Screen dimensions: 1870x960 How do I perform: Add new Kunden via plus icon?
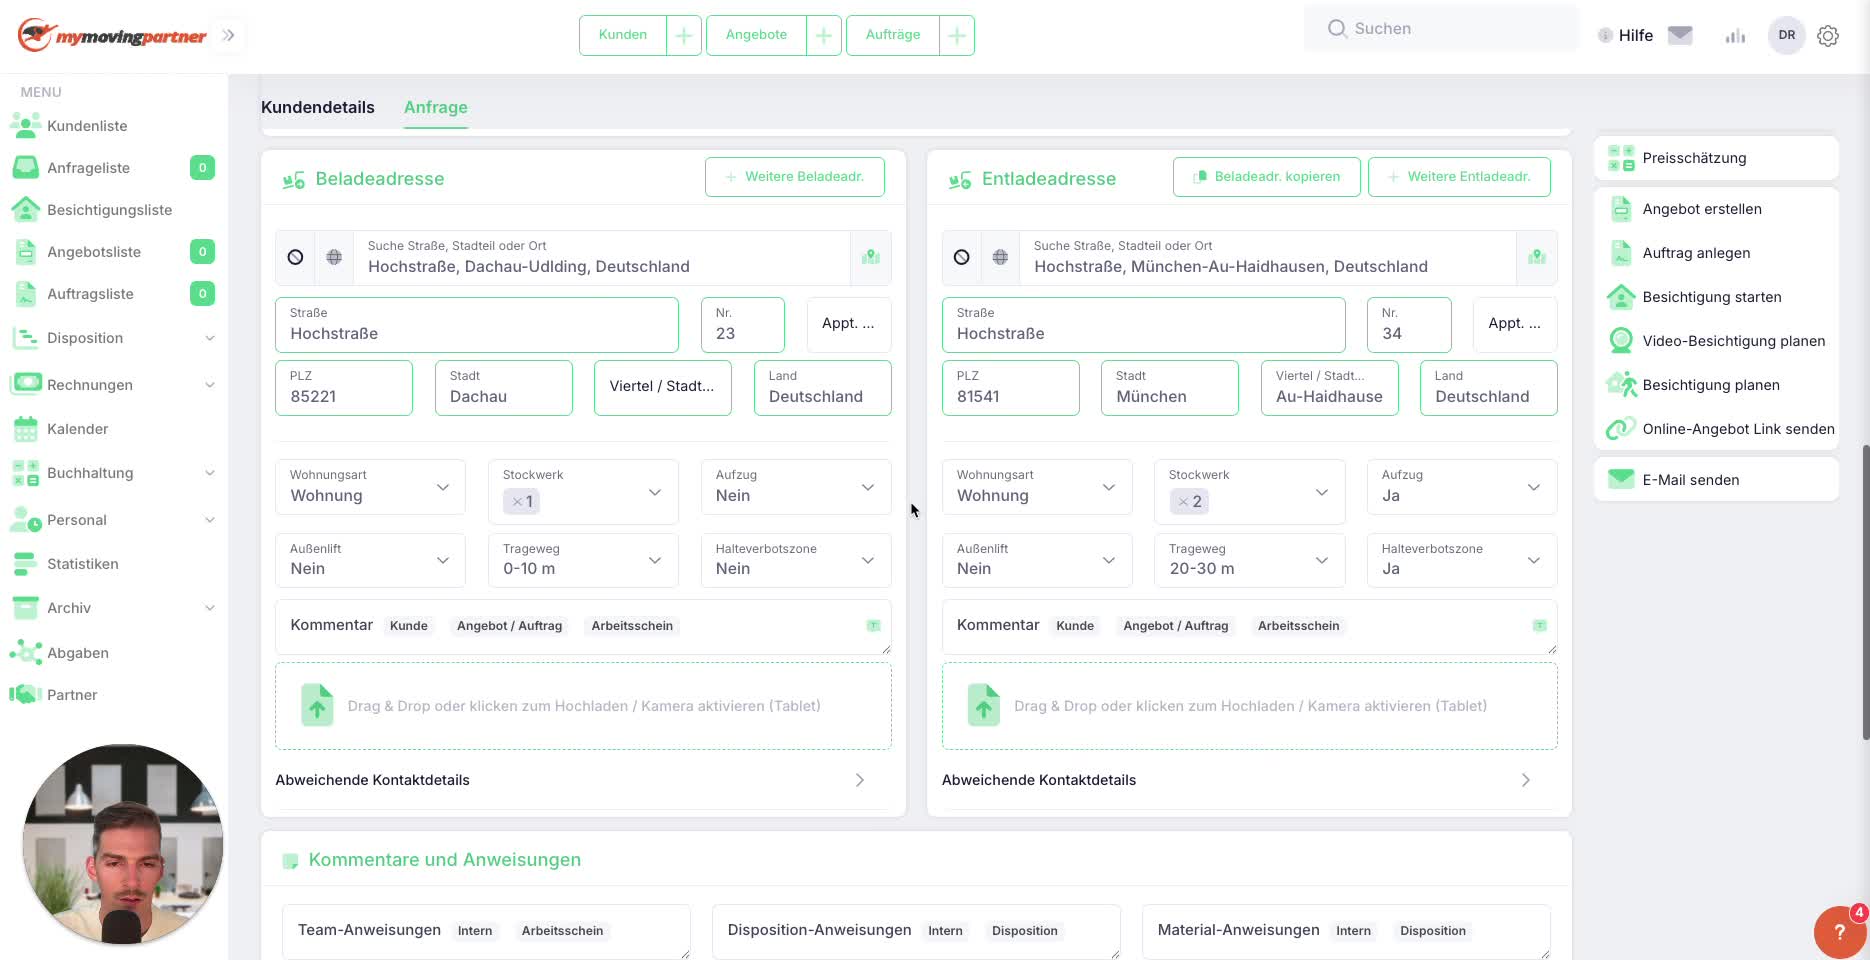684,35
